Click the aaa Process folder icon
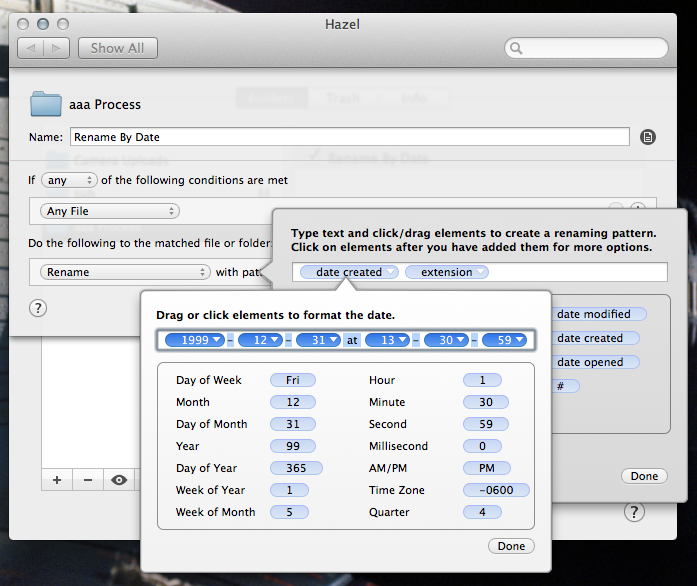The width and height of the screenshot is (697, 586). tap(46, 104)
